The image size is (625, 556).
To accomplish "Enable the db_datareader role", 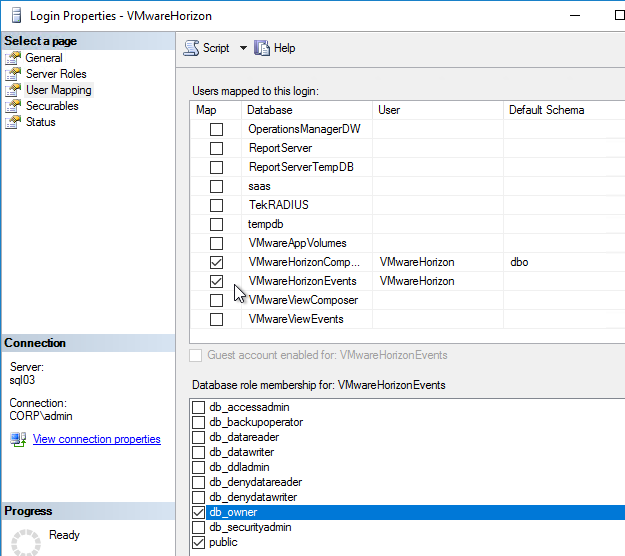I will (199, 437).
